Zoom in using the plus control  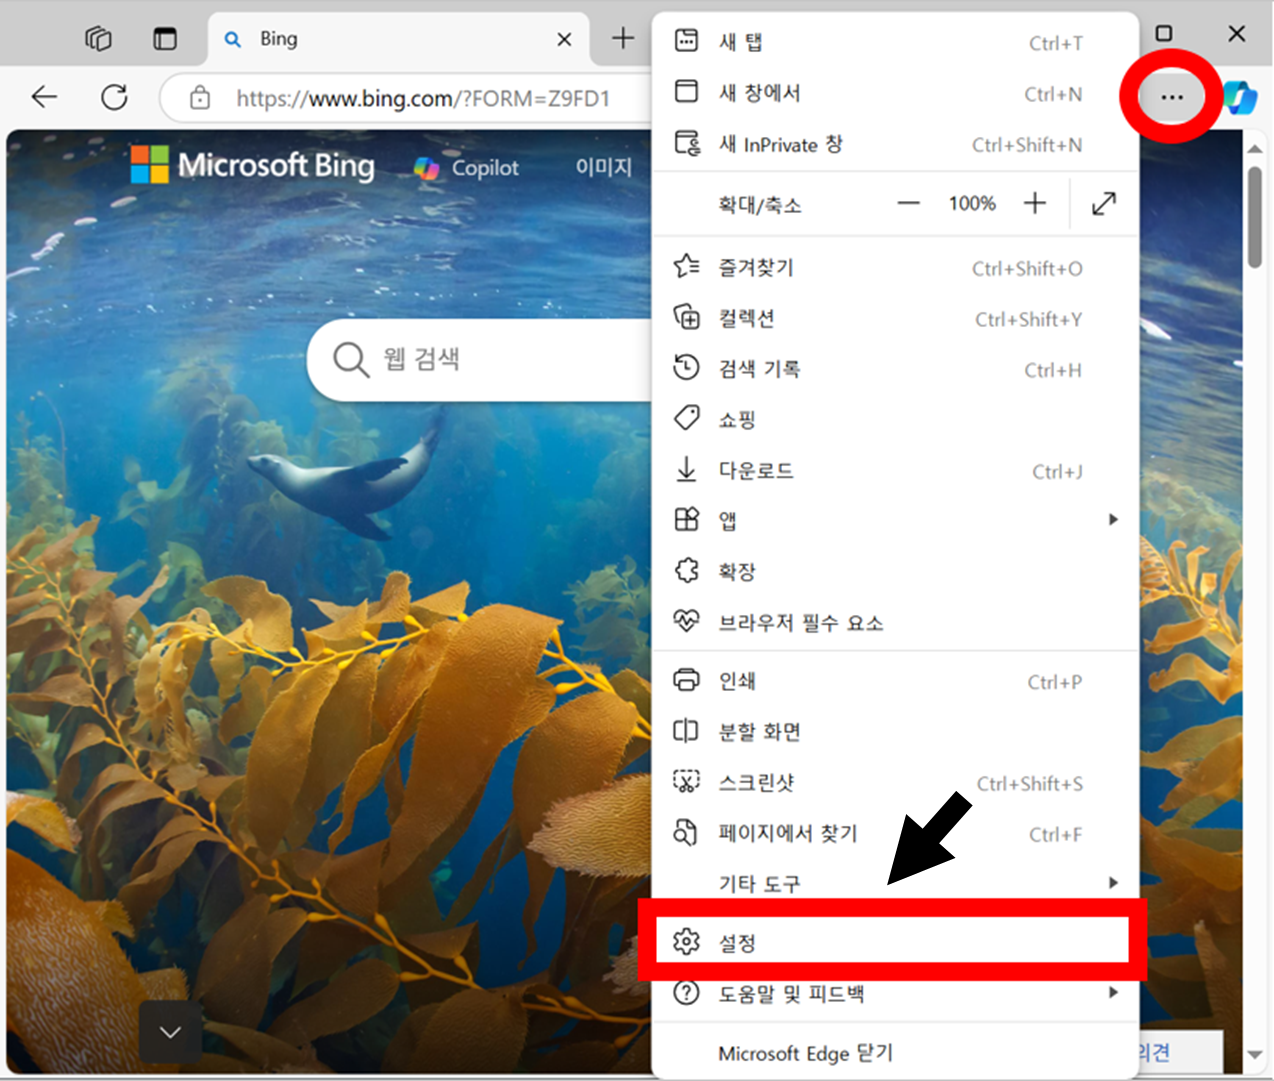pyautogui.click(x=1035, y=203)
